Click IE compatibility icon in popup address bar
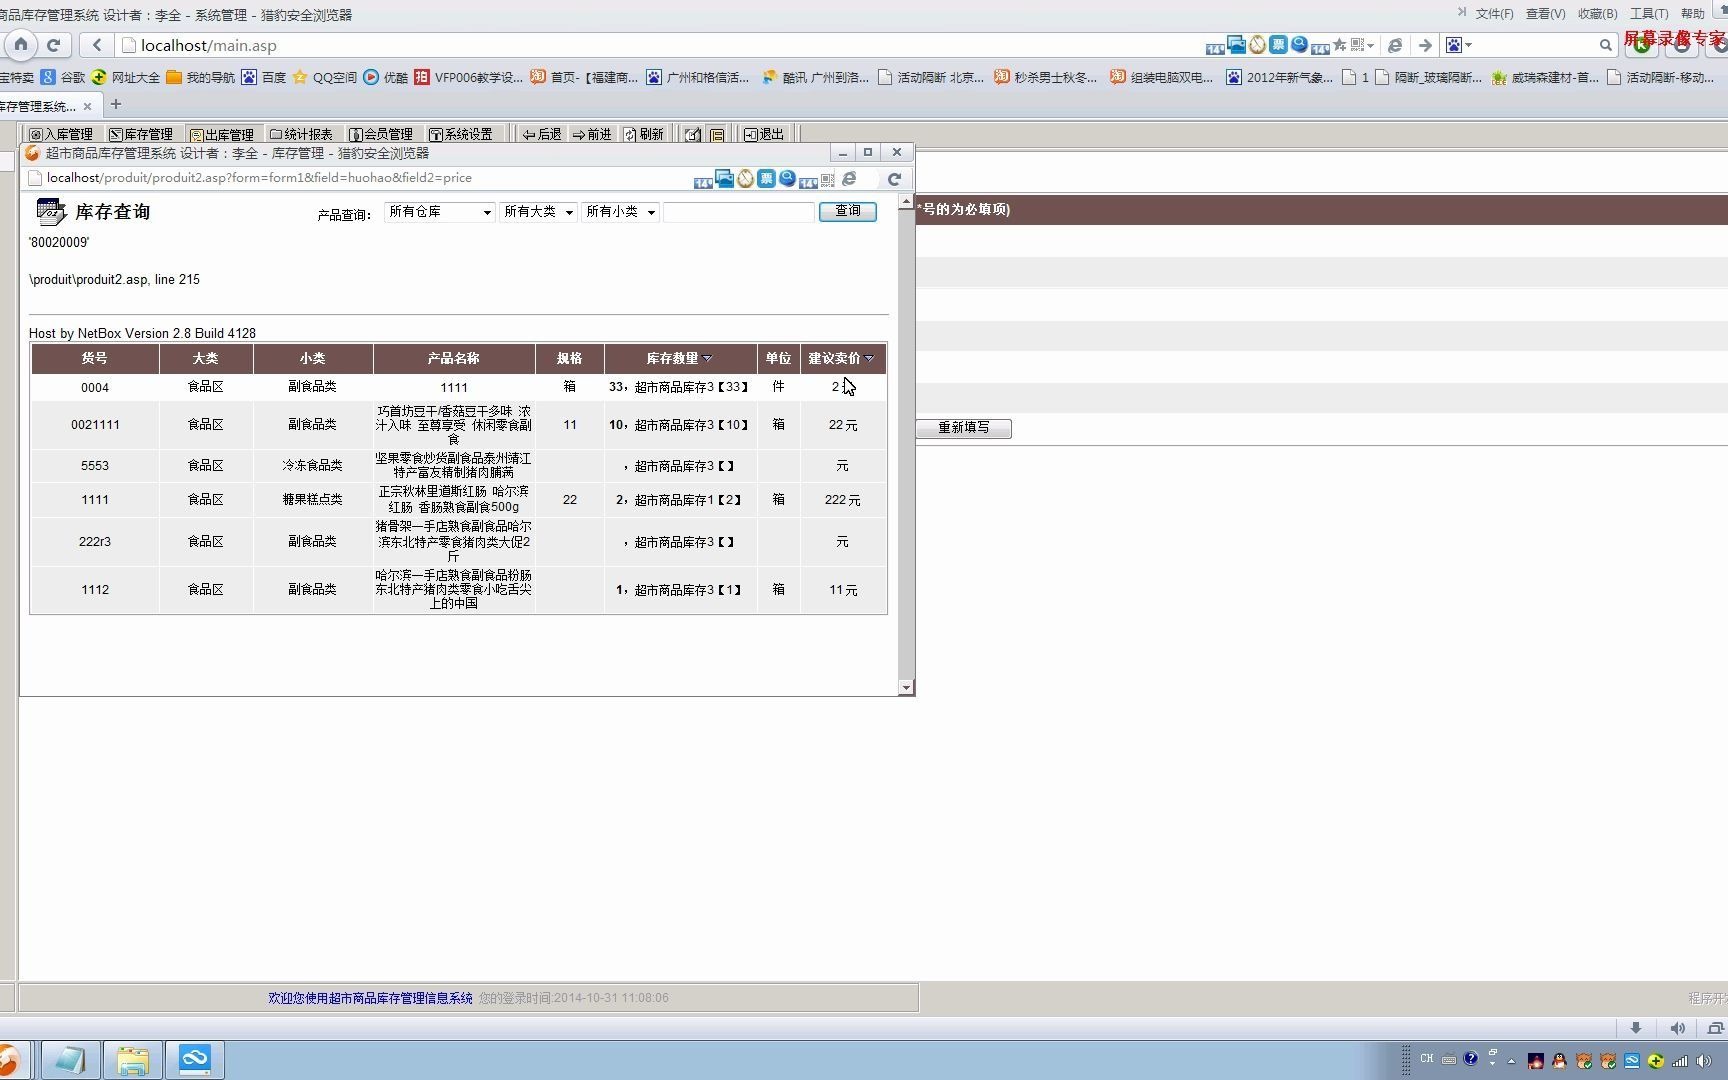 coord(849,179)
